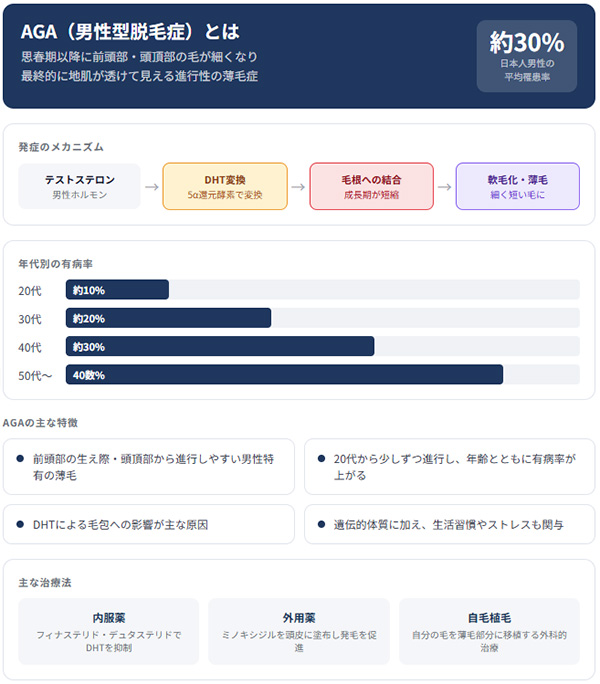The image size is (600, 684).
Task: Click the yellow DHT変換 step box
Action: click(225, 186)
